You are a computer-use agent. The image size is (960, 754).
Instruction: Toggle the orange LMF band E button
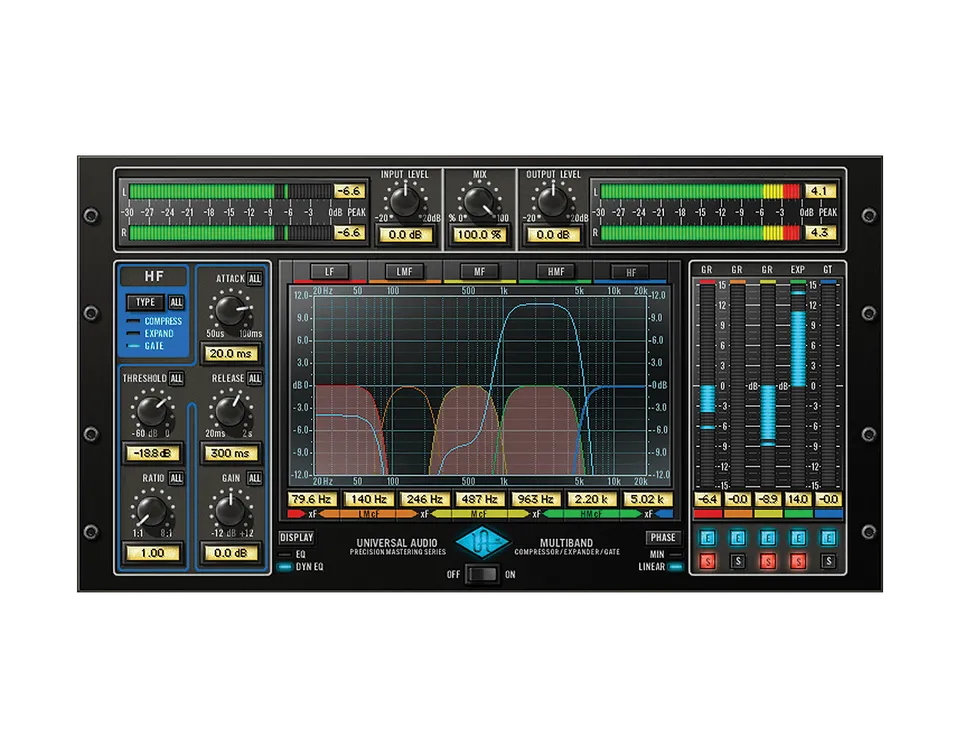tap(738, 538)
